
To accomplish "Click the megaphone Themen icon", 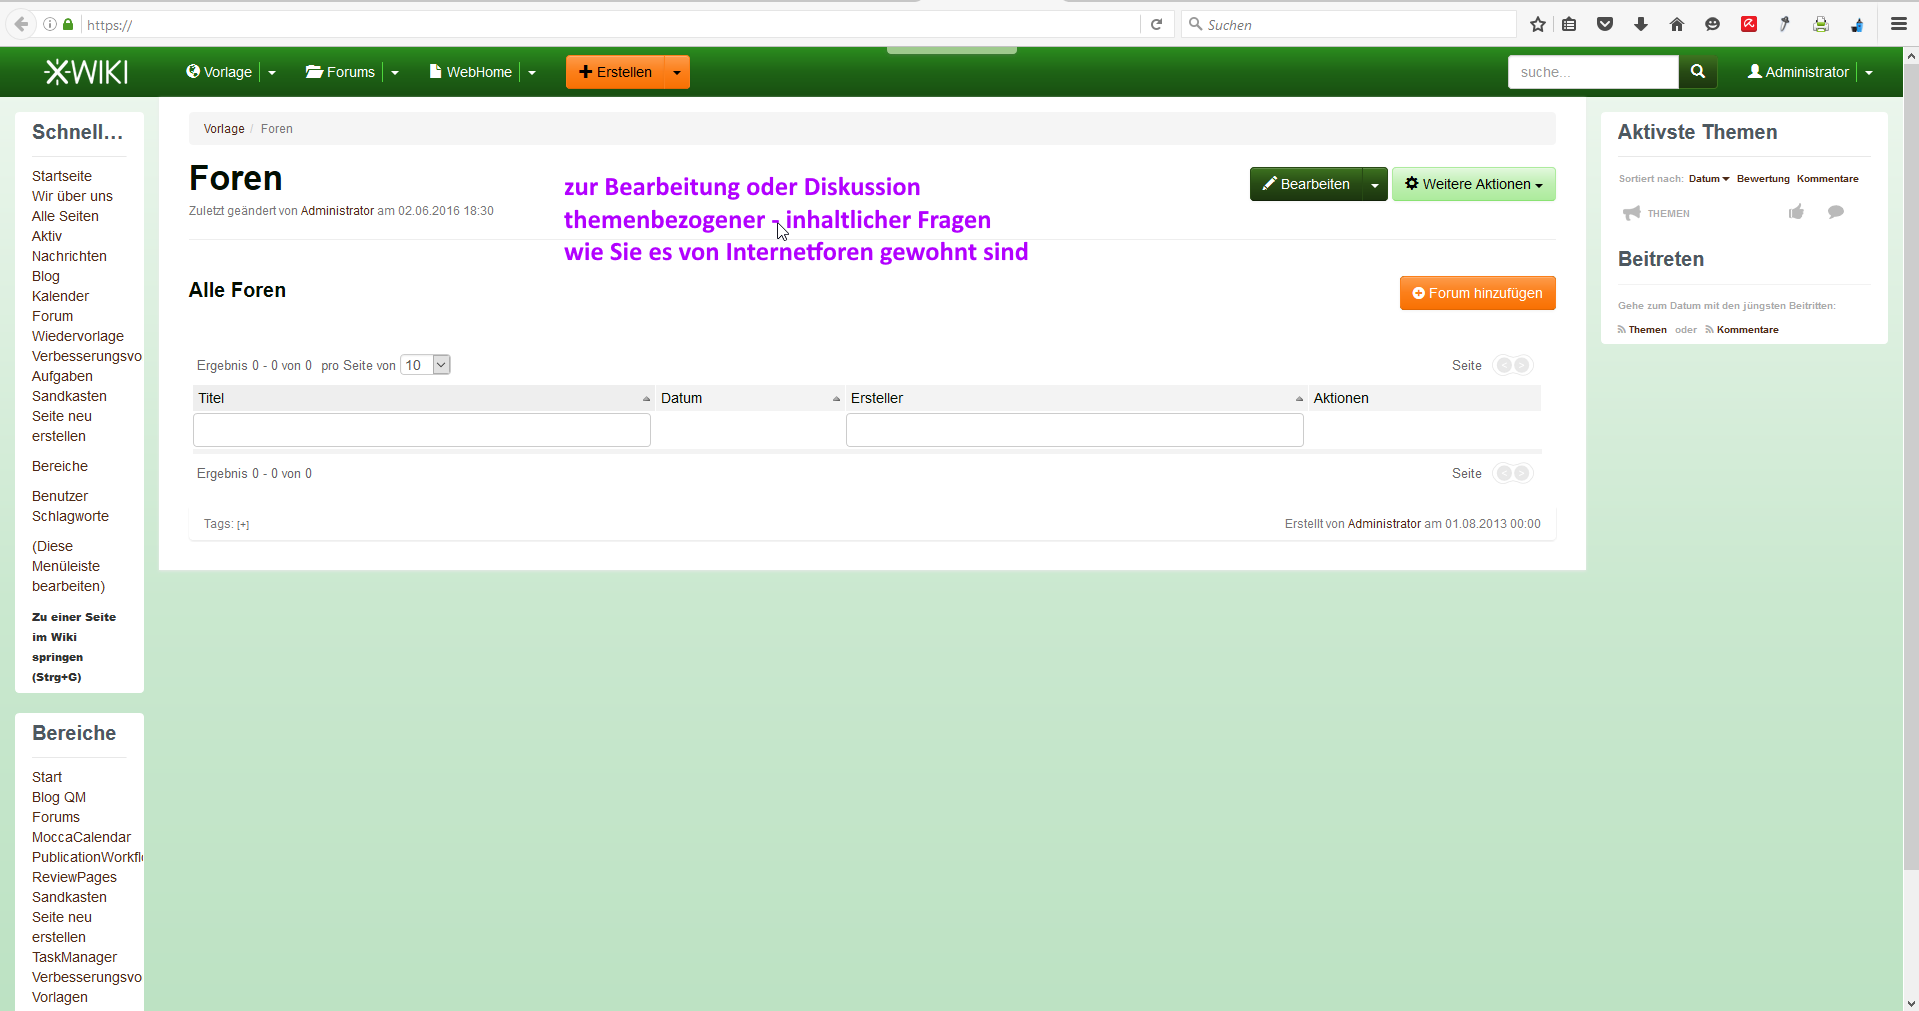I will click(1632, 213).
